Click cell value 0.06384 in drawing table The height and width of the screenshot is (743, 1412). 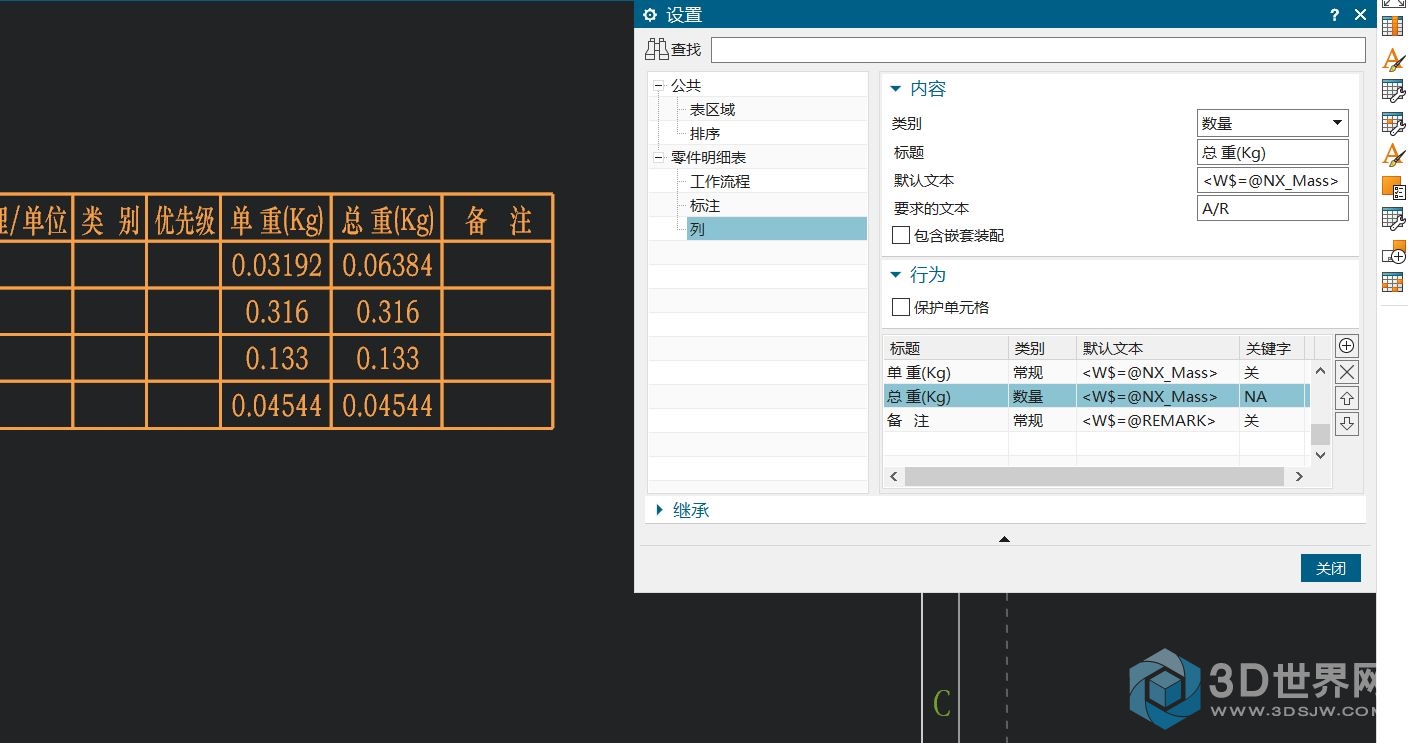(x=387, y=265)
